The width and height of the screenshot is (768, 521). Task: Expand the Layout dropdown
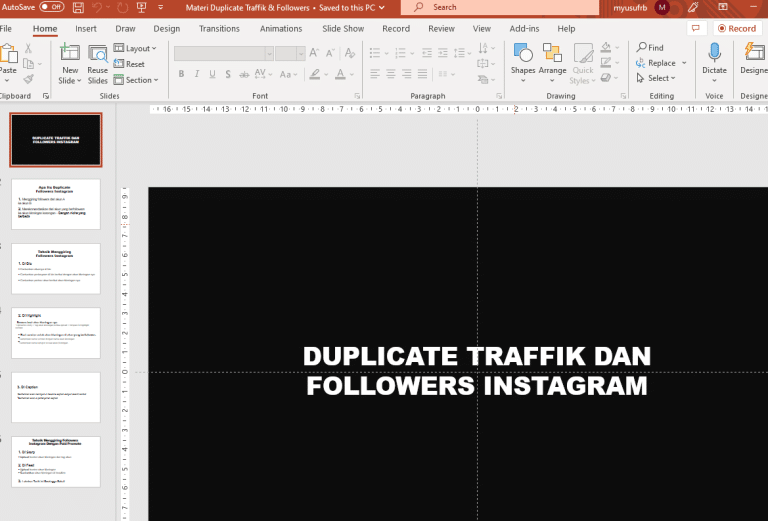(135, 48)
